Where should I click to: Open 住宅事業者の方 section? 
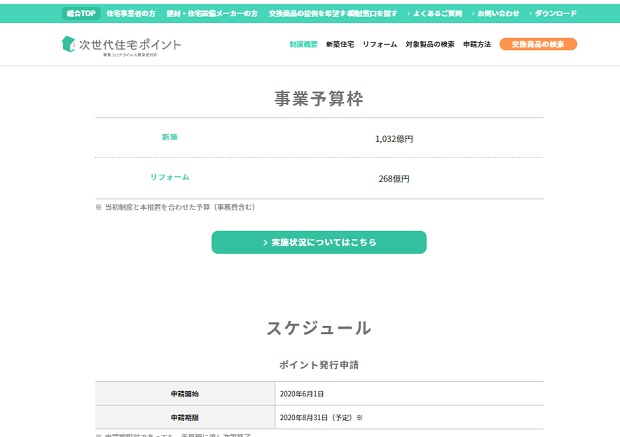pos(131,14)
